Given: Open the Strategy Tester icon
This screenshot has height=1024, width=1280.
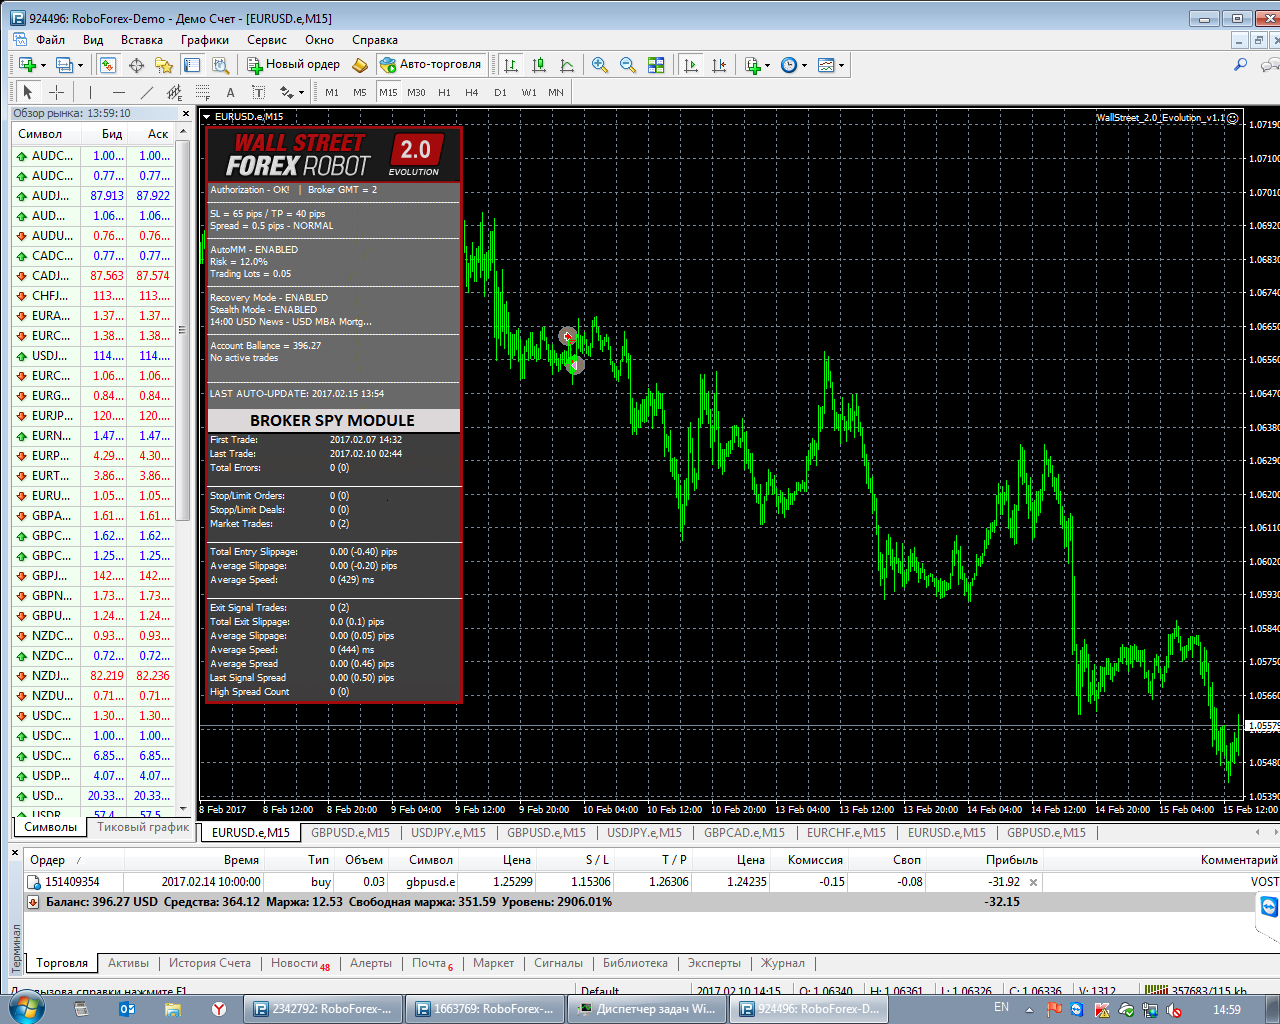Looking at the screenshot, I should [x=221, y=65].
